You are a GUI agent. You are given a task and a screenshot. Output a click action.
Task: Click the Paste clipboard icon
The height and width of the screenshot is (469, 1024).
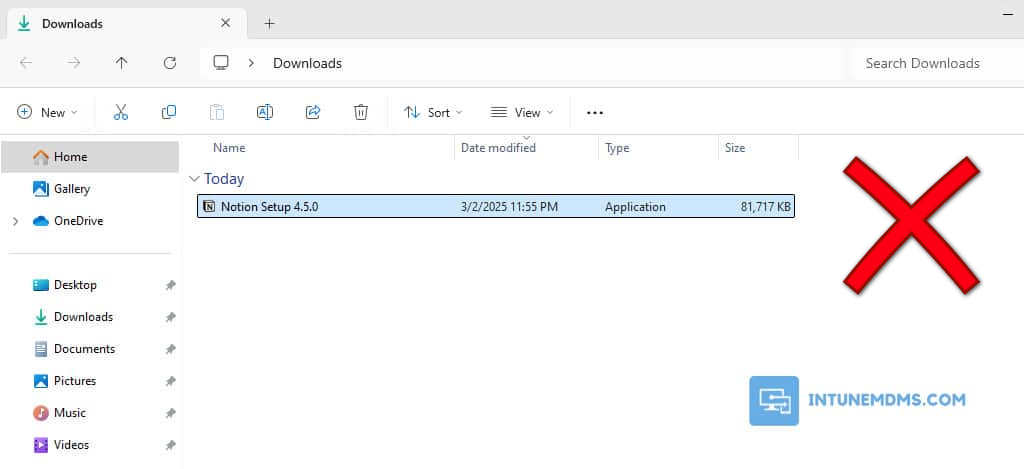coord(217,112)
